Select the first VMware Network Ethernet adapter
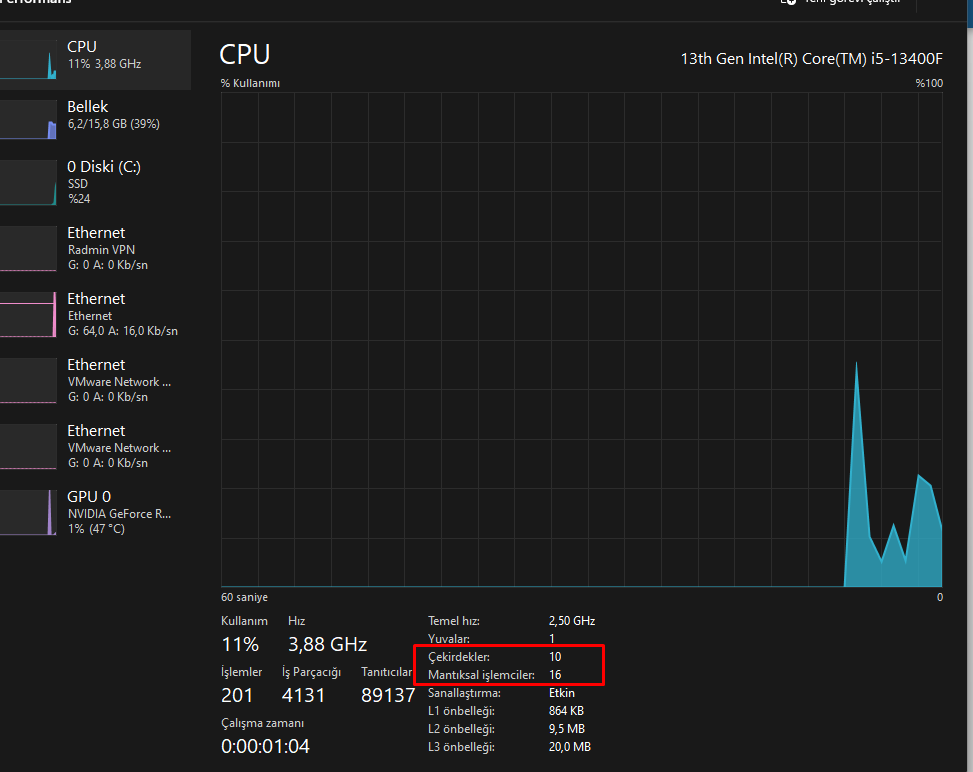The height and width of the screenshot is (772, 973). click(x=95, y=381)
